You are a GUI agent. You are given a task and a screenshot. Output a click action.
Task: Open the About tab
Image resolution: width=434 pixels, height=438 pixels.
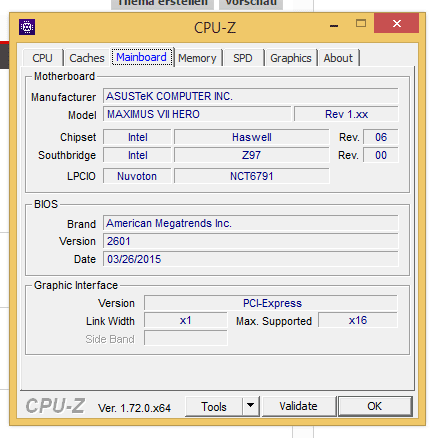click(338, 58)
